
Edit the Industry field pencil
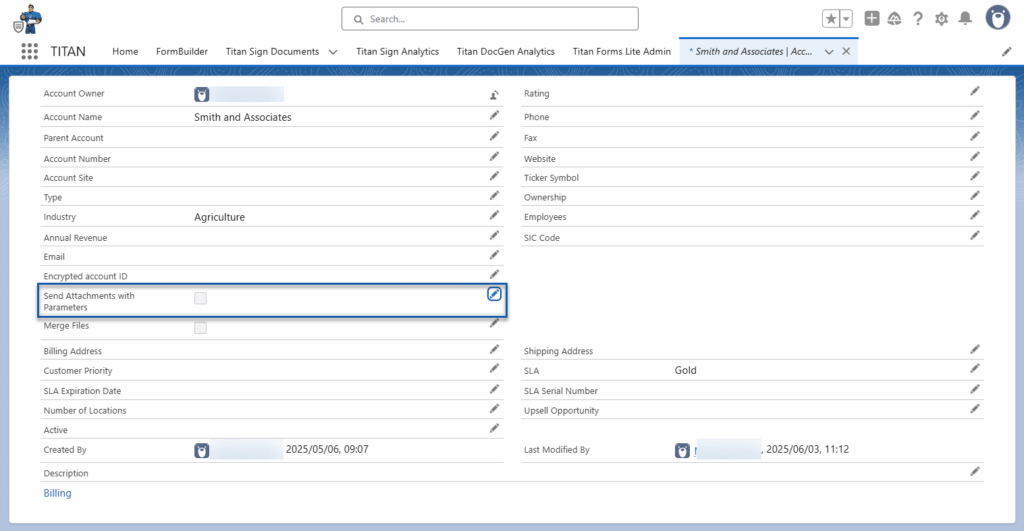tap(494, 216)
